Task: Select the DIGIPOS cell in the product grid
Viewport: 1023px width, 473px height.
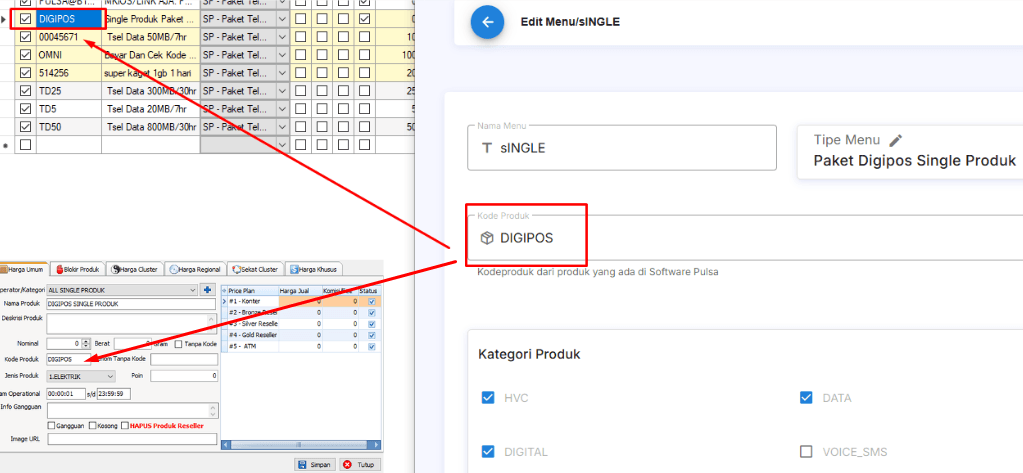Action: (x=69, y=20)
